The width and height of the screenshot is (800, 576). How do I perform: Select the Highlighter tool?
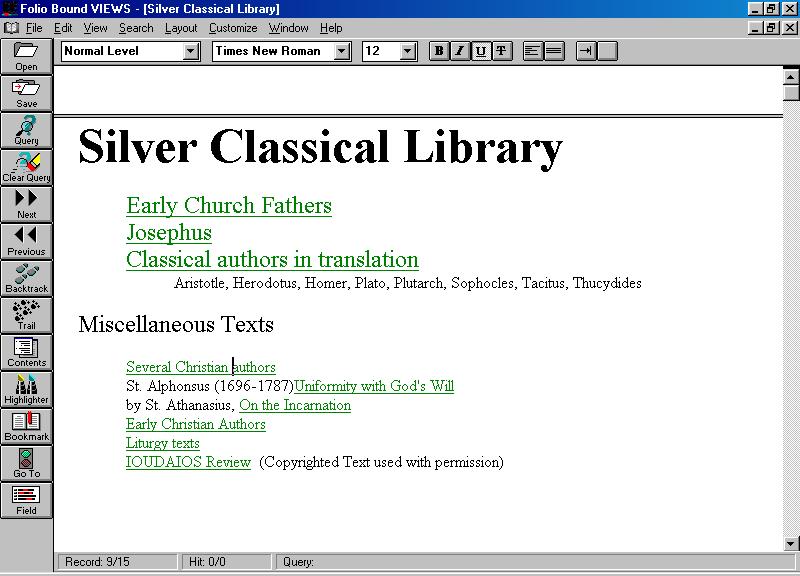[27, 390]
